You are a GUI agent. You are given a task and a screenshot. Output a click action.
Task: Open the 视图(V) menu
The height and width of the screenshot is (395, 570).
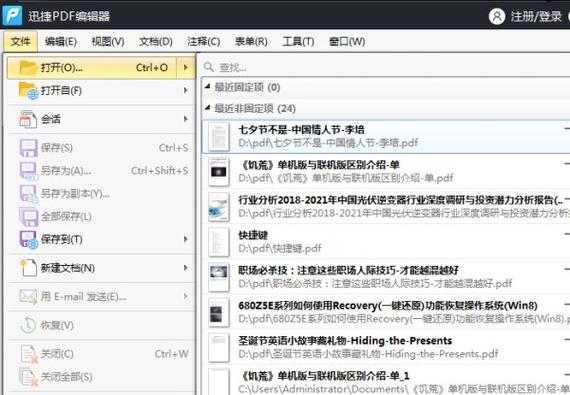tap(108, 41)
